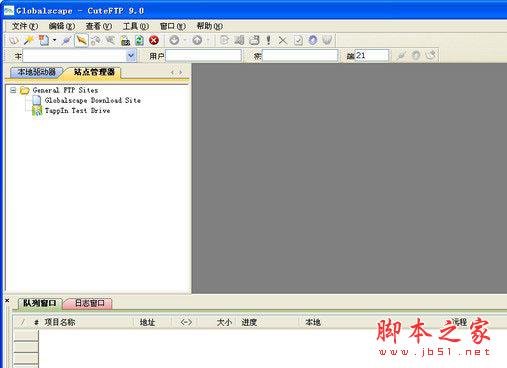This screenshot has height=368, width=507.
Task: Select TappIn Test Drive entry
Action: click(77, 111)
